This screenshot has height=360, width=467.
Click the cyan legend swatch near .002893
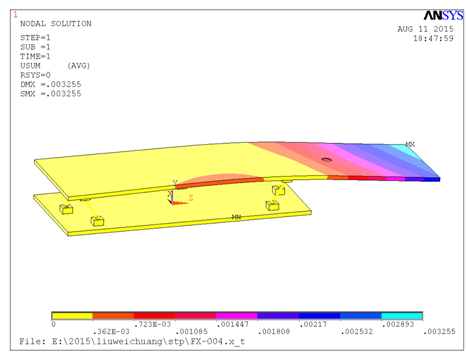[402, 316]
